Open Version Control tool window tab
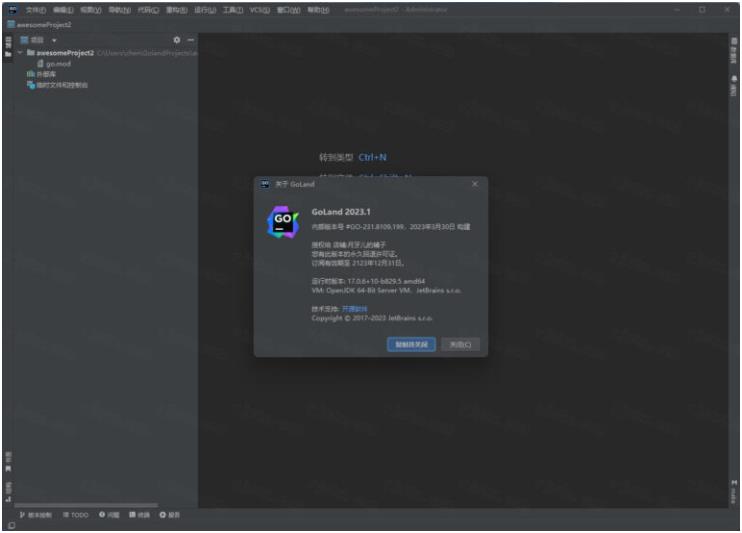Screen dimensions: 742x533 [36, 515]
